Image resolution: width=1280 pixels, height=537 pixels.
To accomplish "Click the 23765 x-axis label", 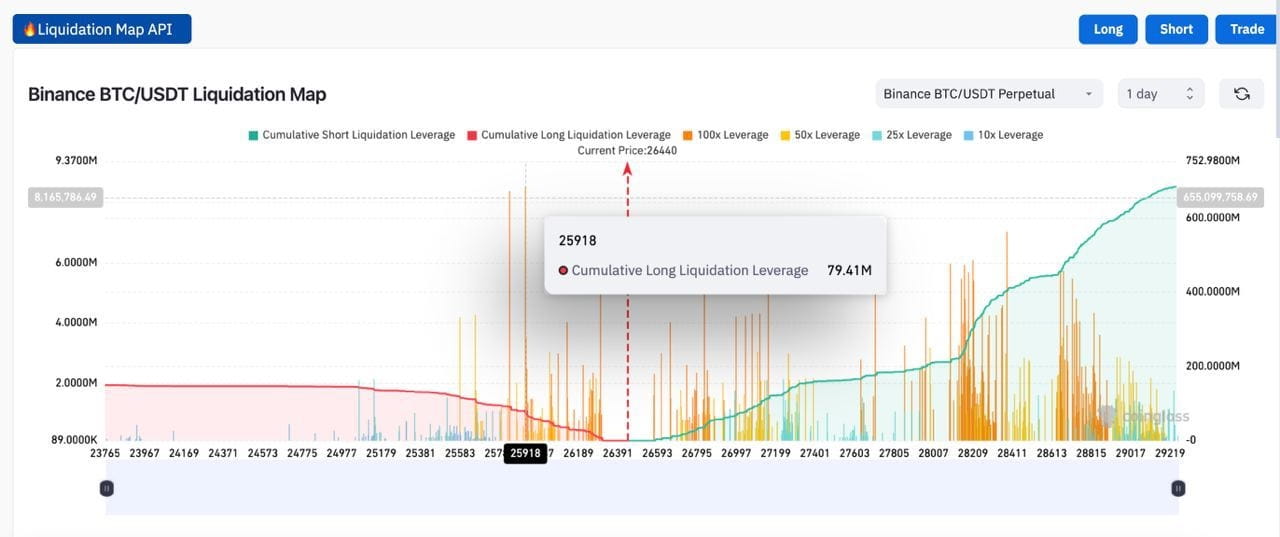I will [105, 453].
